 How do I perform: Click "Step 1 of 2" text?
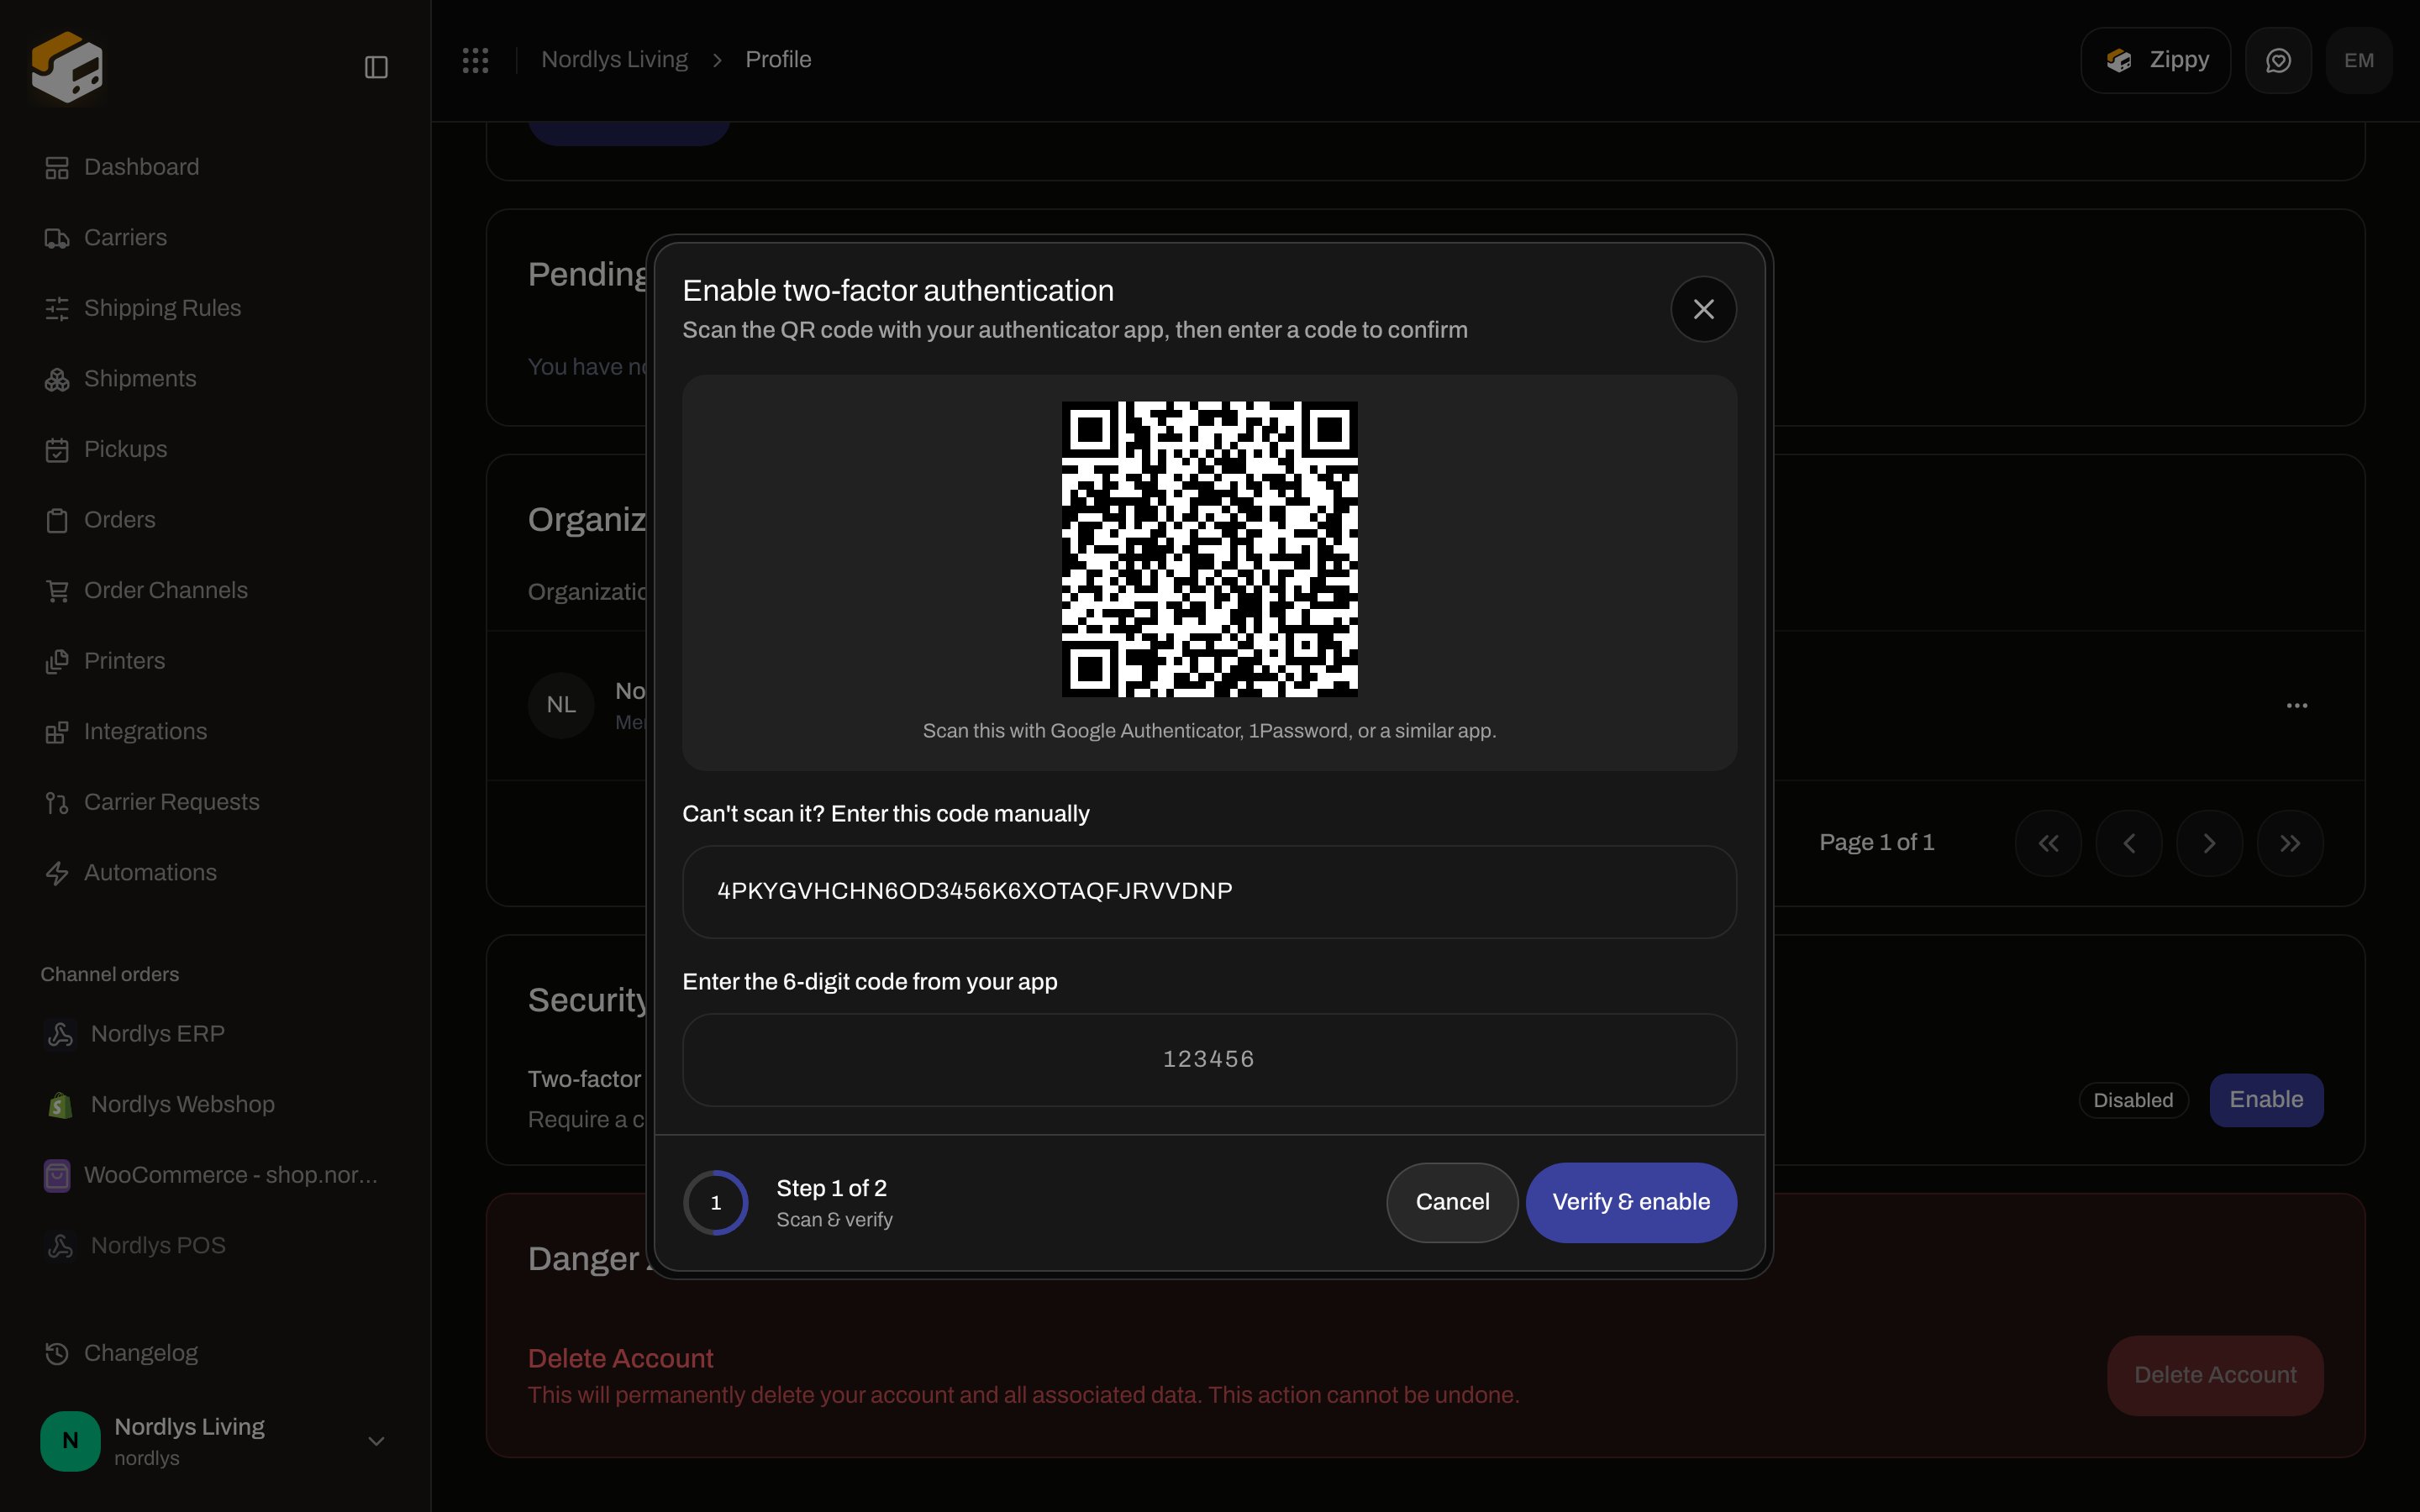coord(831,1188)
